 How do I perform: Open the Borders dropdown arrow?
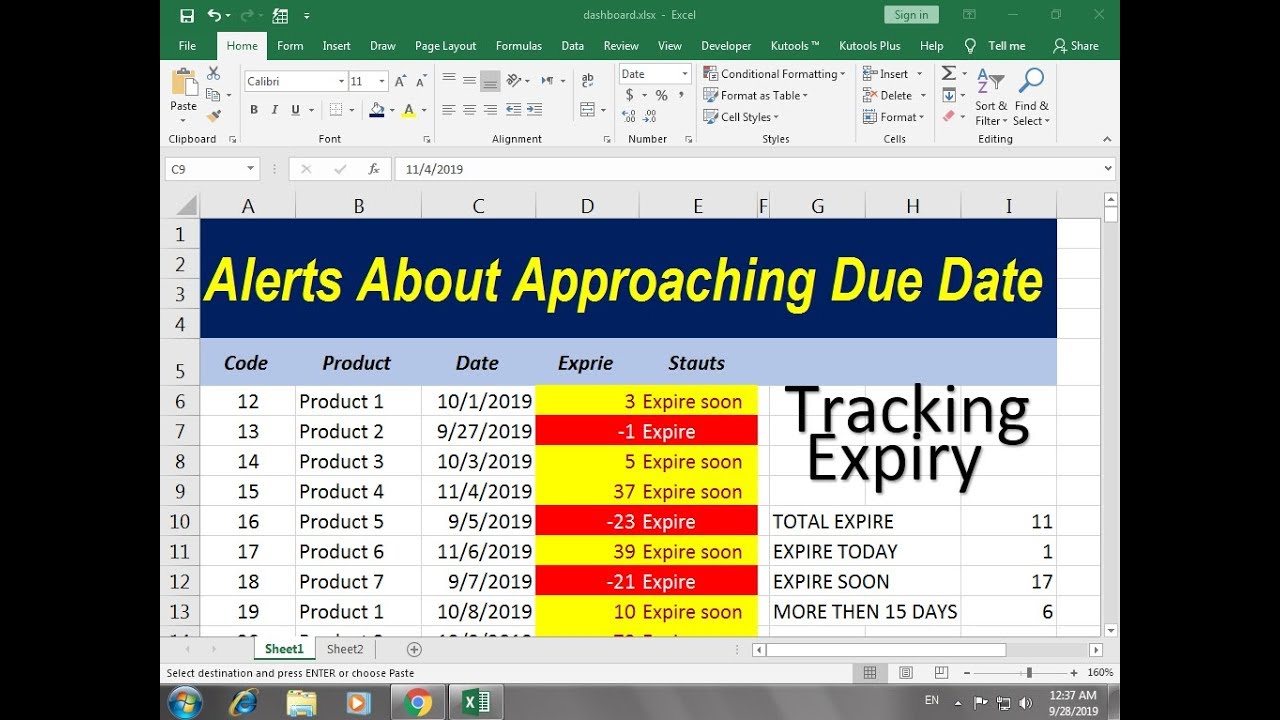[352, 110]
